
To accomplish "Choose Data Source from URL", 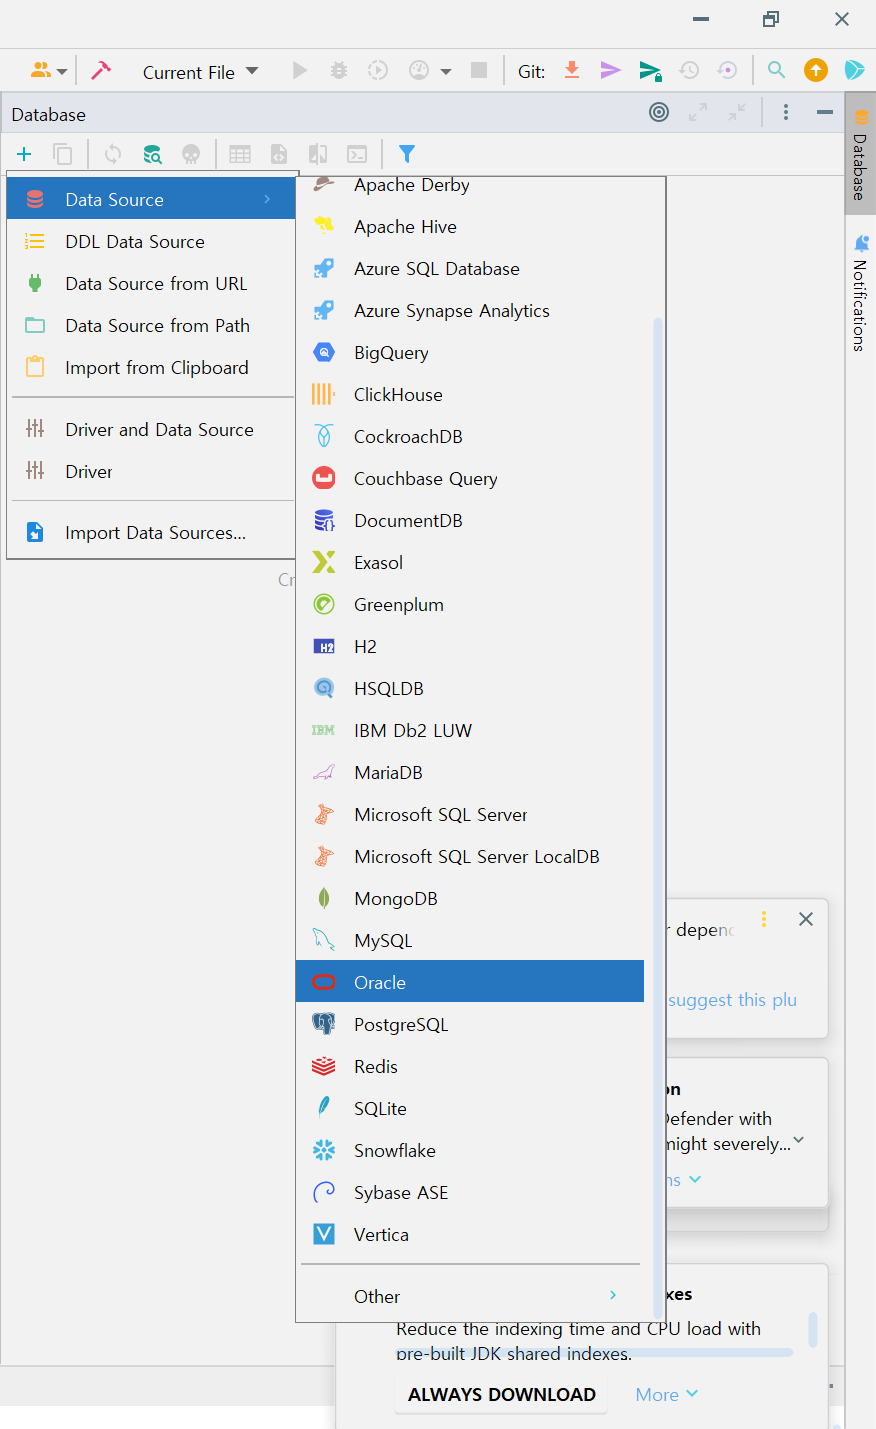I will pos(151,283).
